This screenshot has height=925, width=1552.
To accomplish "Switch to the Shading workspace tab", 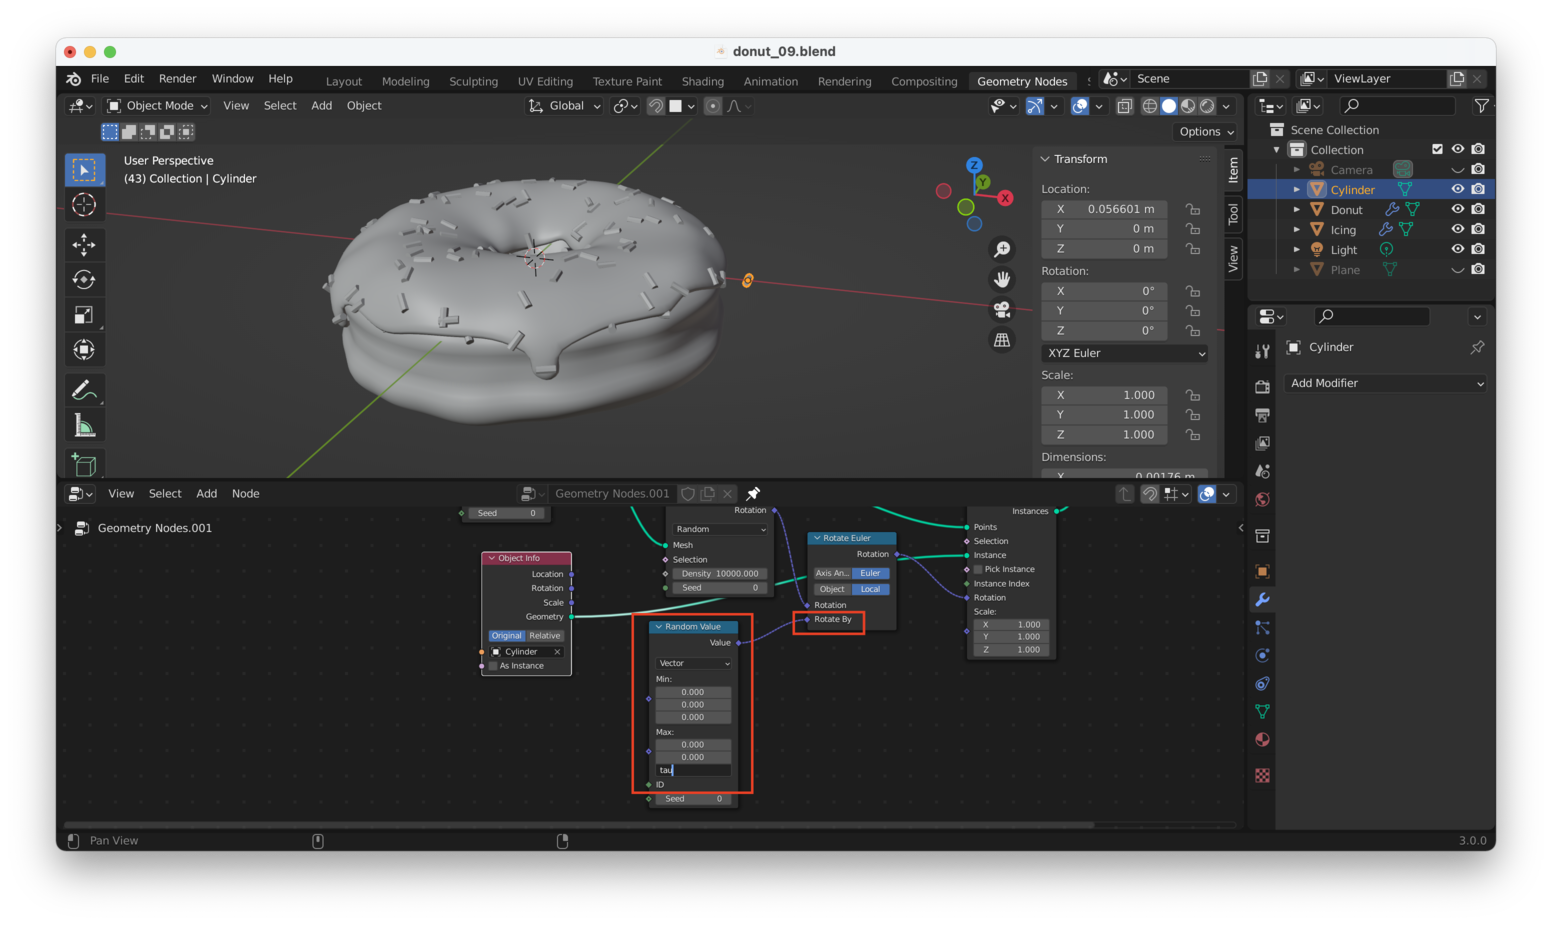I will tap(702, 81).
